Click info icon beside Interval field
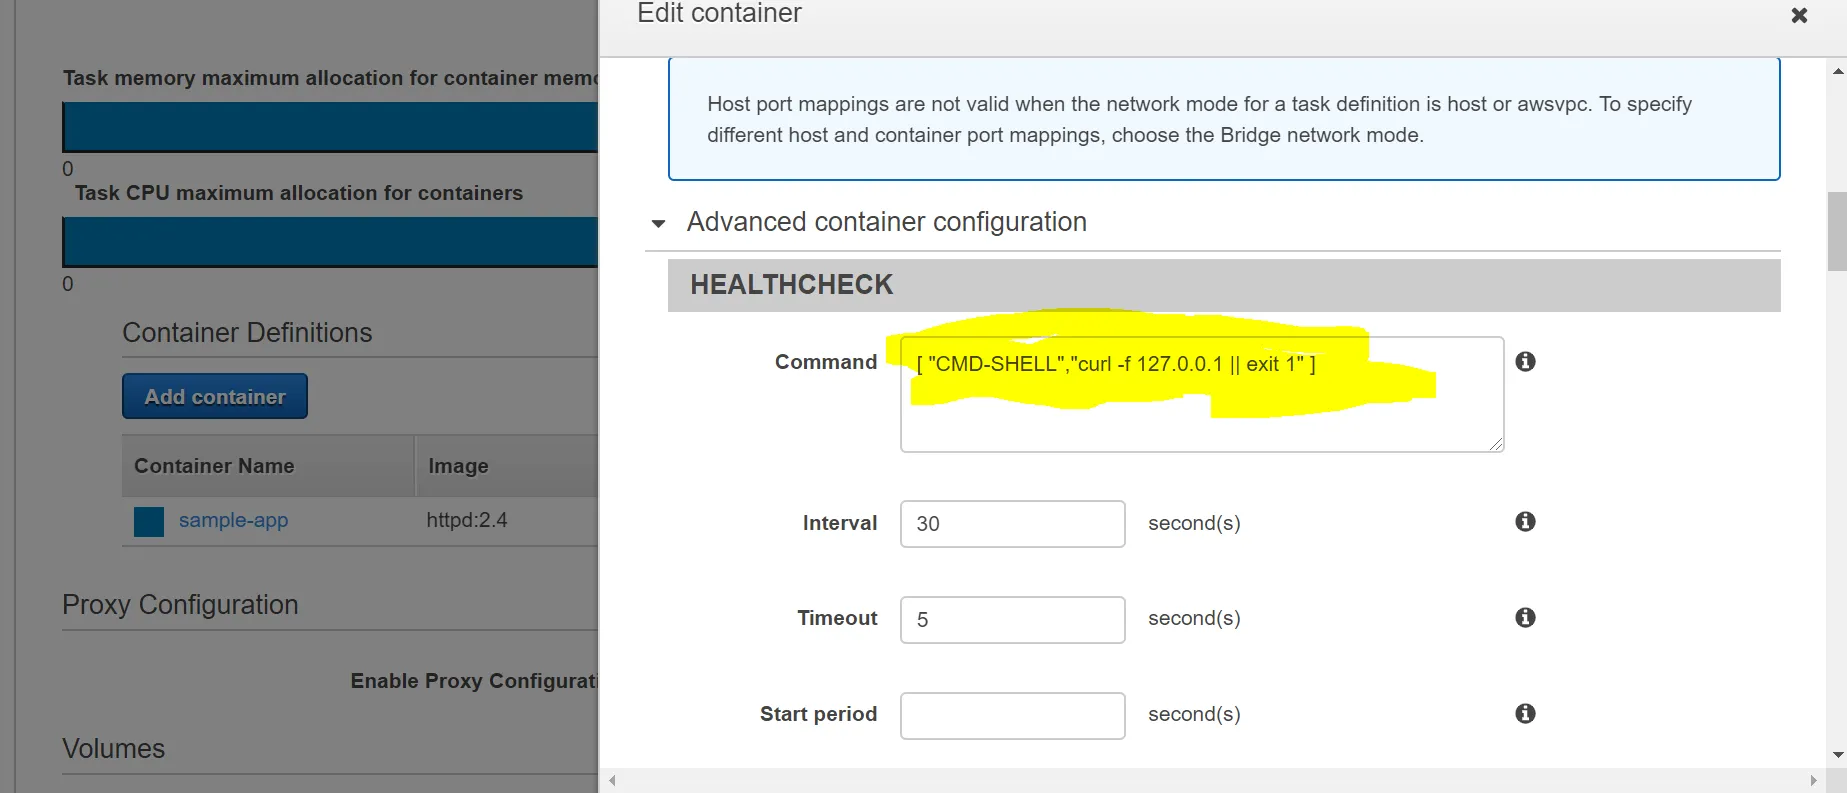1847x793 pixels. pos(1525,522)
